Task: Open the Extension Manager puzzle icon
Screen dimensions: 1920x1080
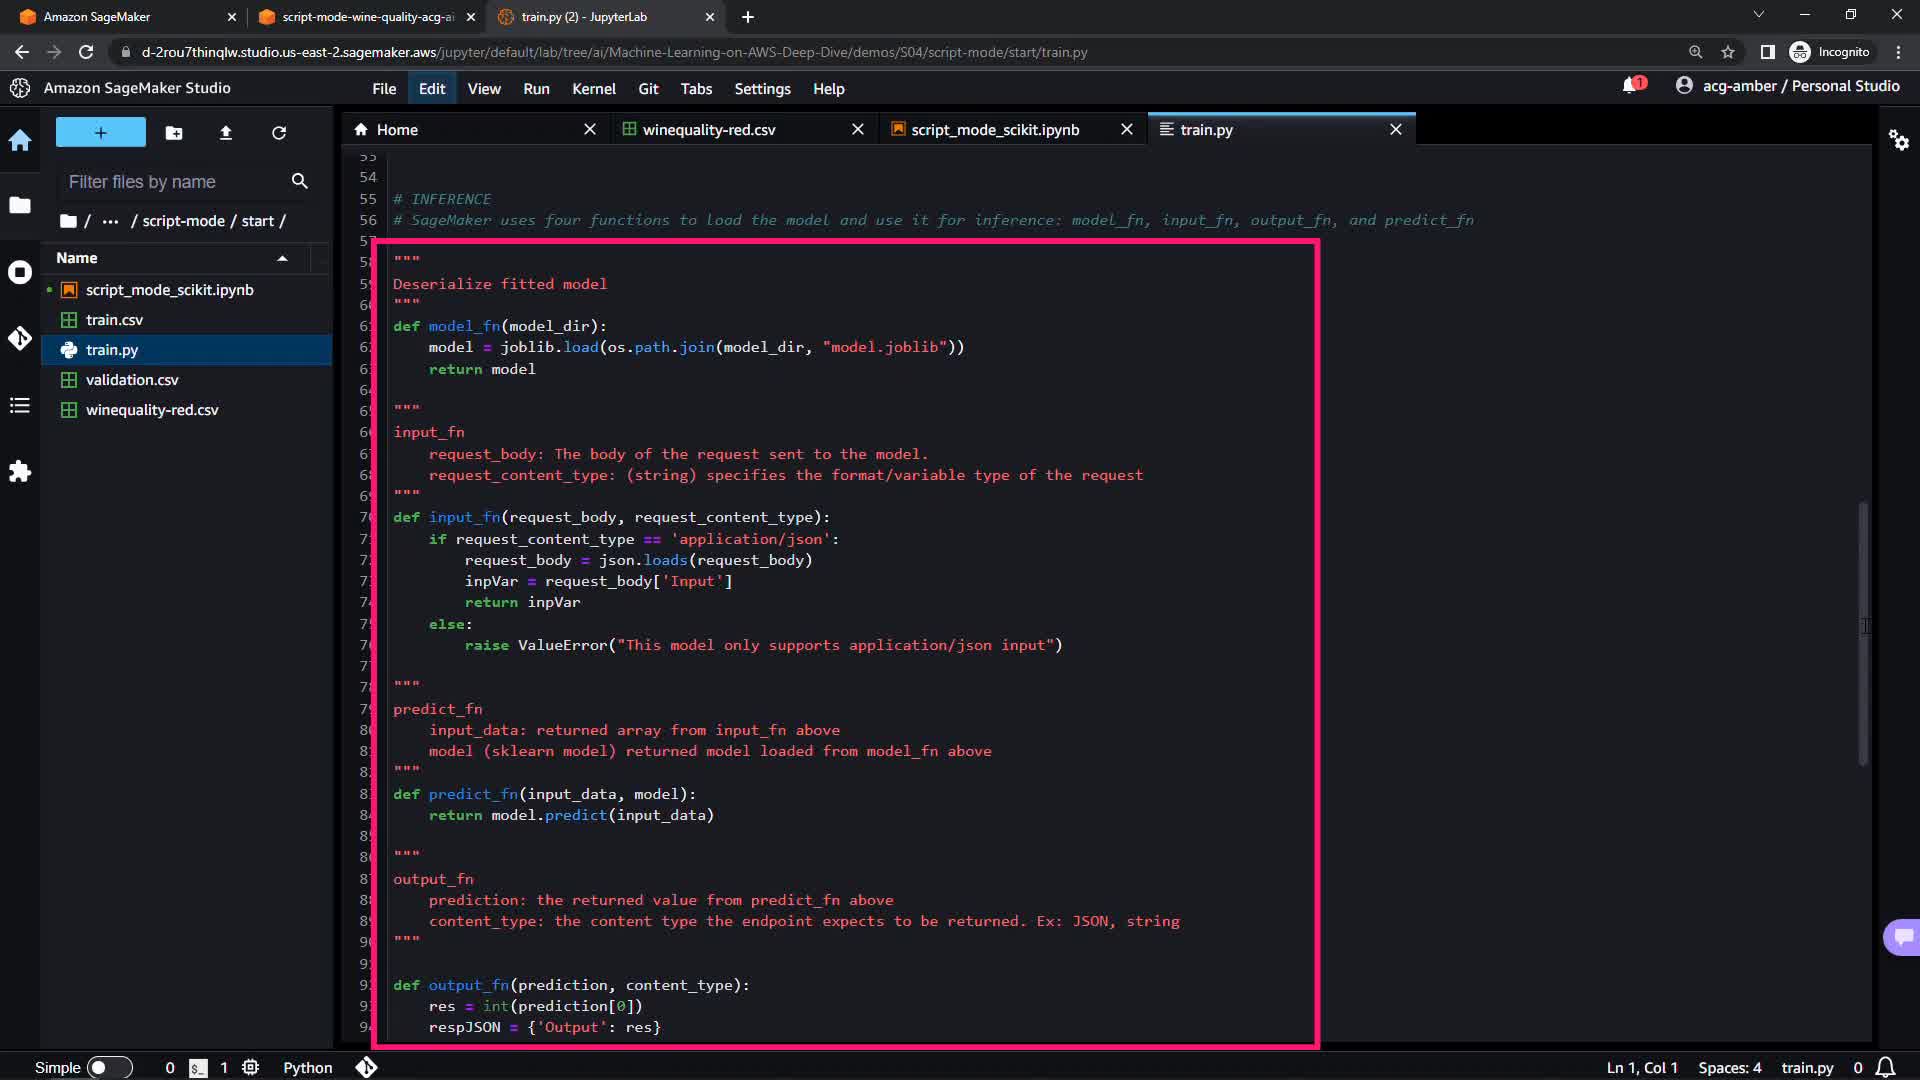Action: pyautogui.click(x=20, y=471)
